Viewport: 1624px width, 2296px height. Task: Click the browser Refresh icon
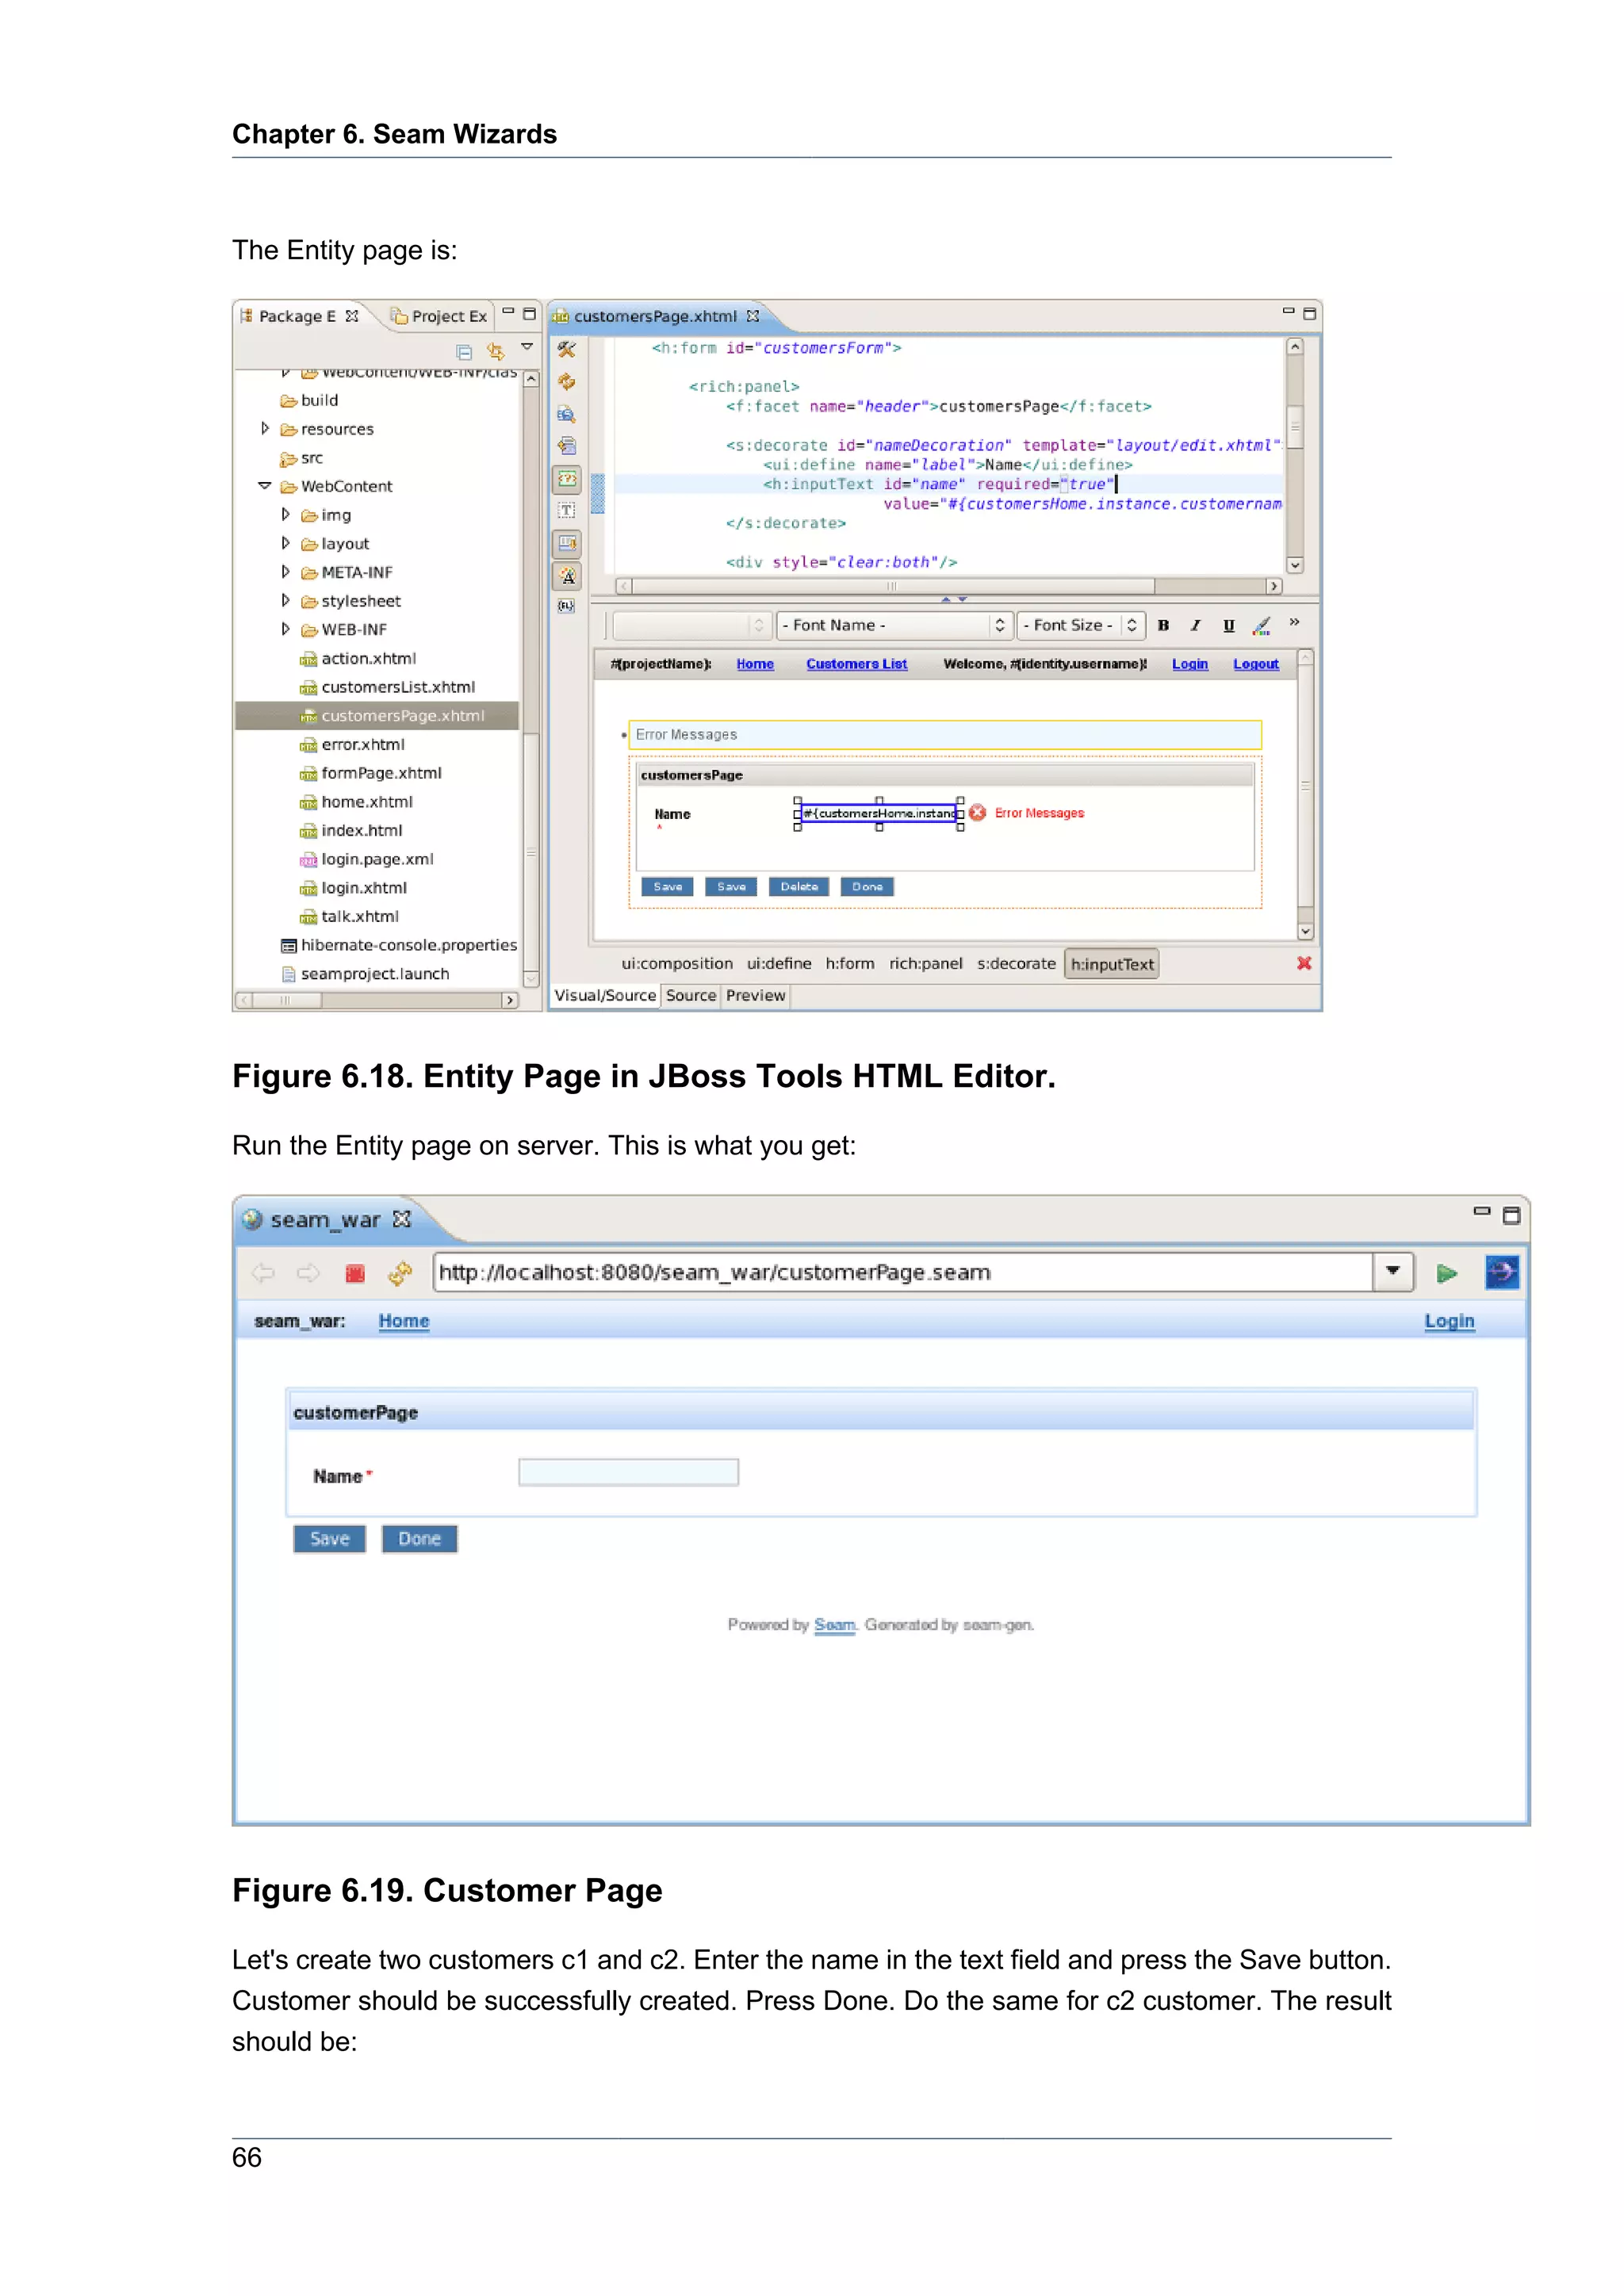click(x=400, y=1273)
